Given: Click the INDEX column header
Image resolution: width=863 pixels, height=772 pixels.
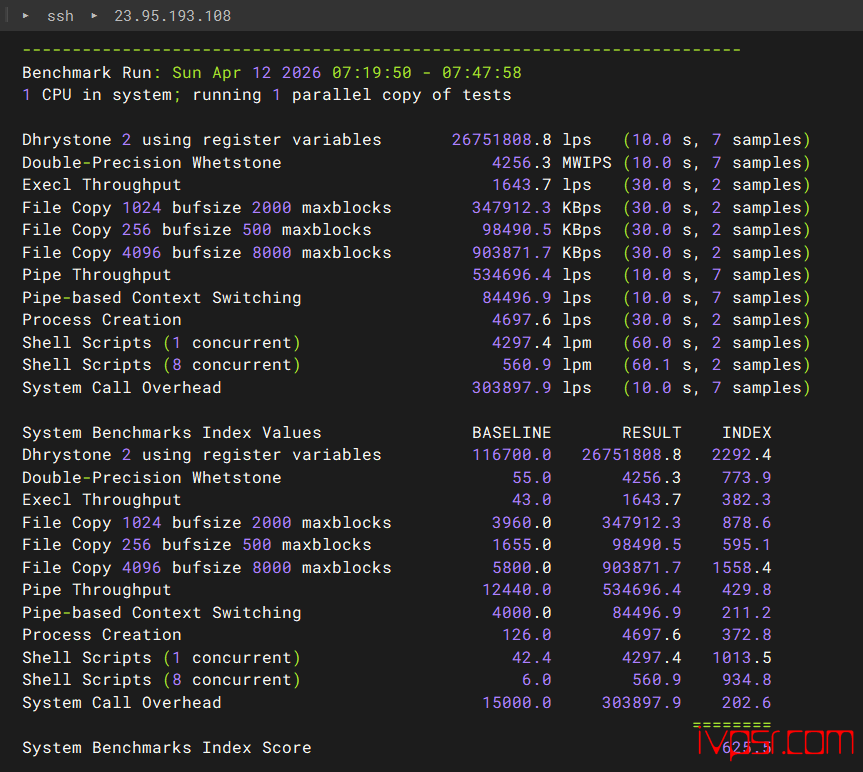Looking at the screenshot, I should 746,433.
